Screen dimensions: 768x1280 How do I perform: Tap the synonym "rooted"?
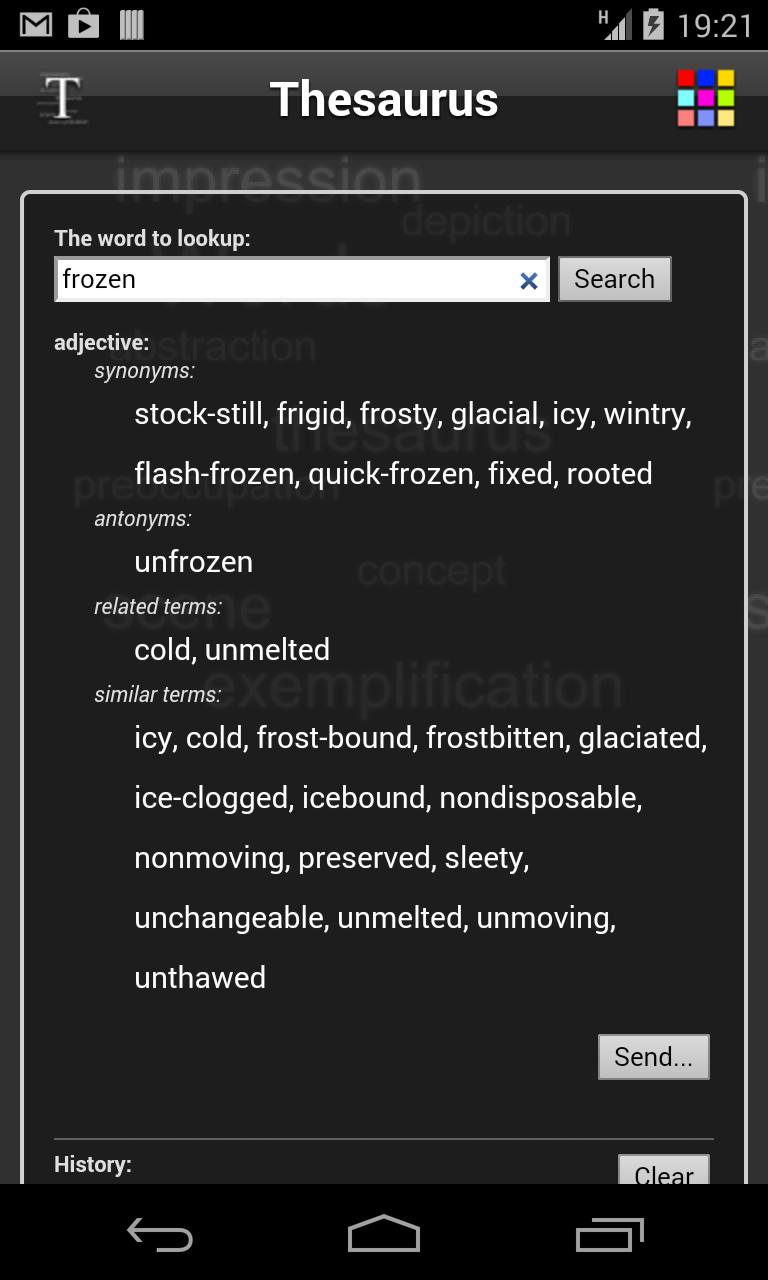(609, 474)
